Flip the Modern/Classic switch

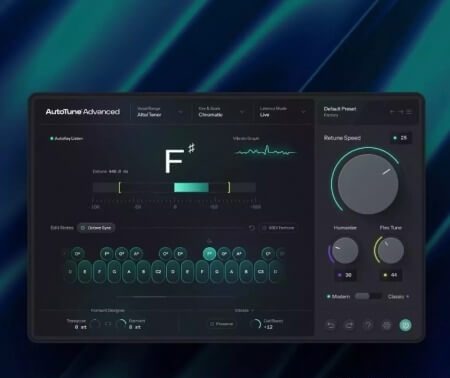[368, 296]
